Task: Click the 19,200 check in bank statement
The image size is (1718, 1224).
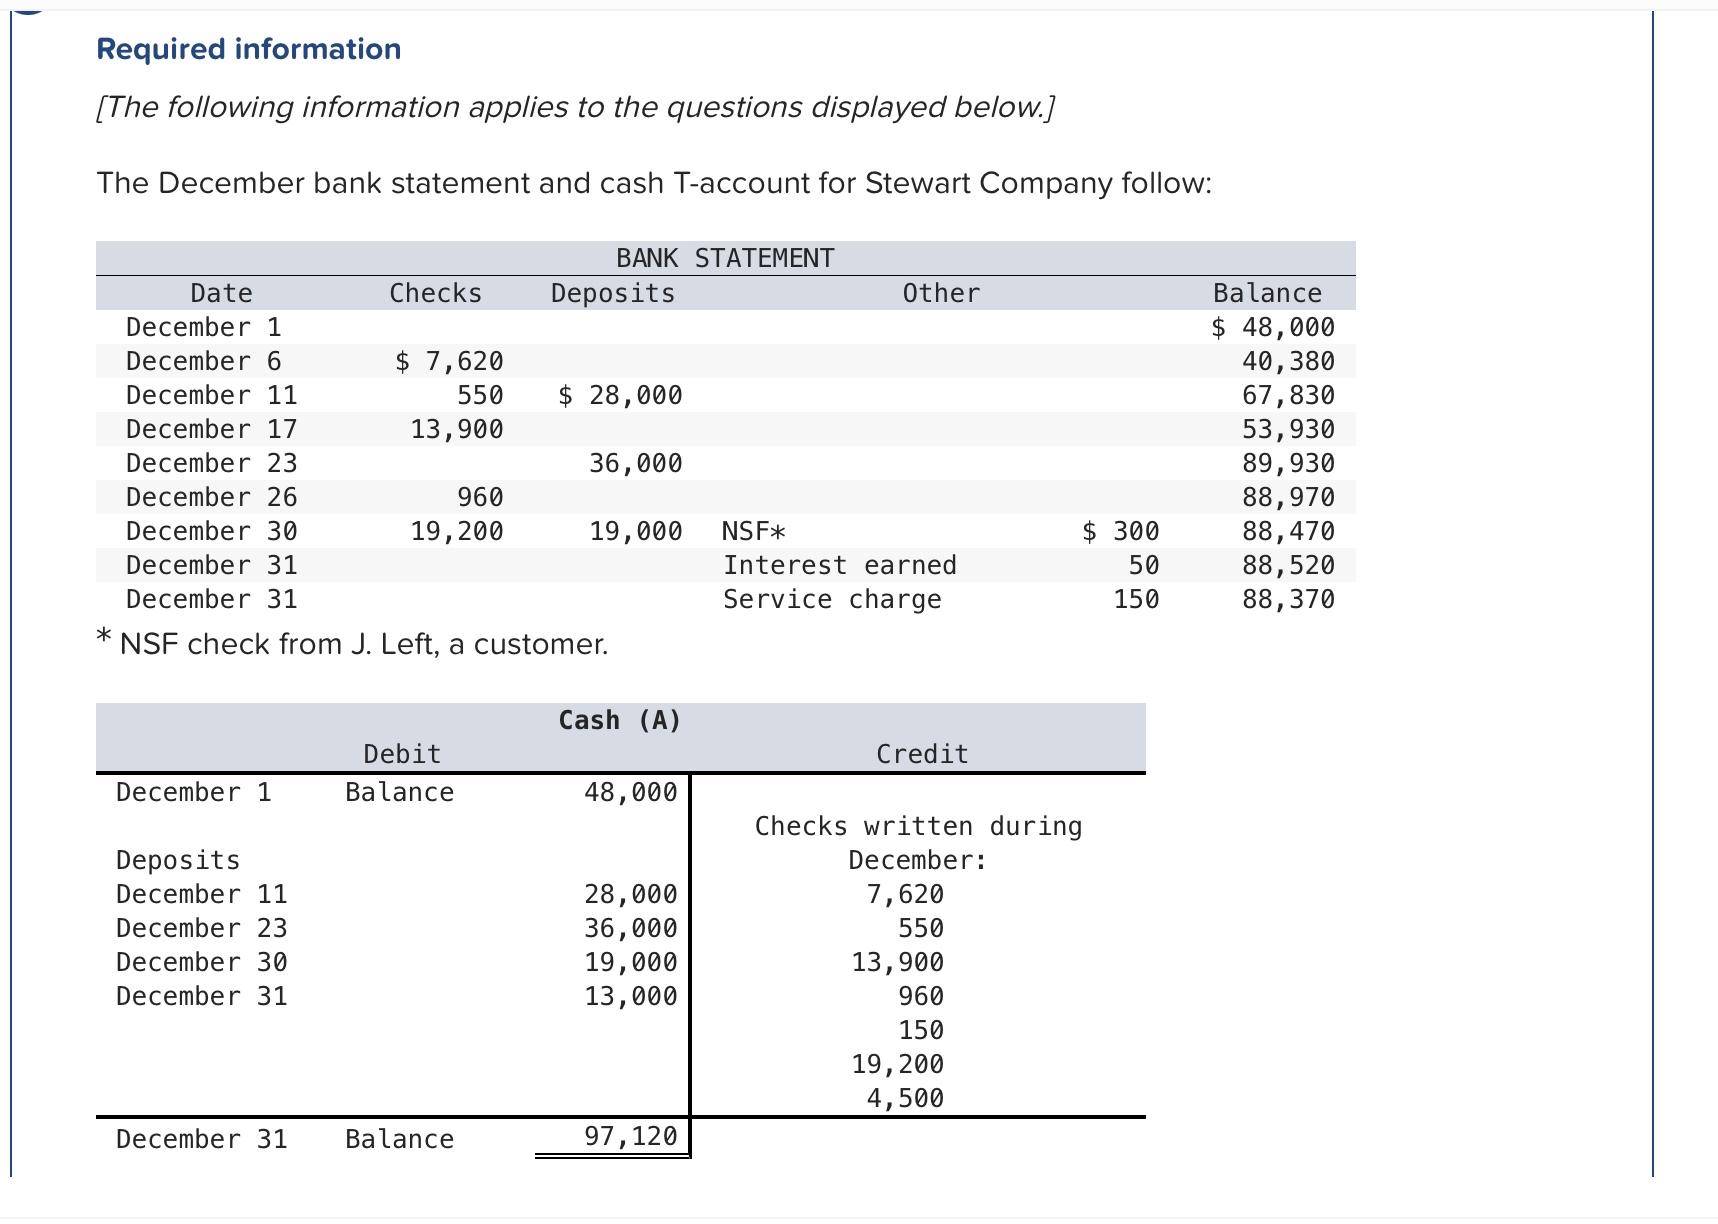Action: tap(457, 531)
